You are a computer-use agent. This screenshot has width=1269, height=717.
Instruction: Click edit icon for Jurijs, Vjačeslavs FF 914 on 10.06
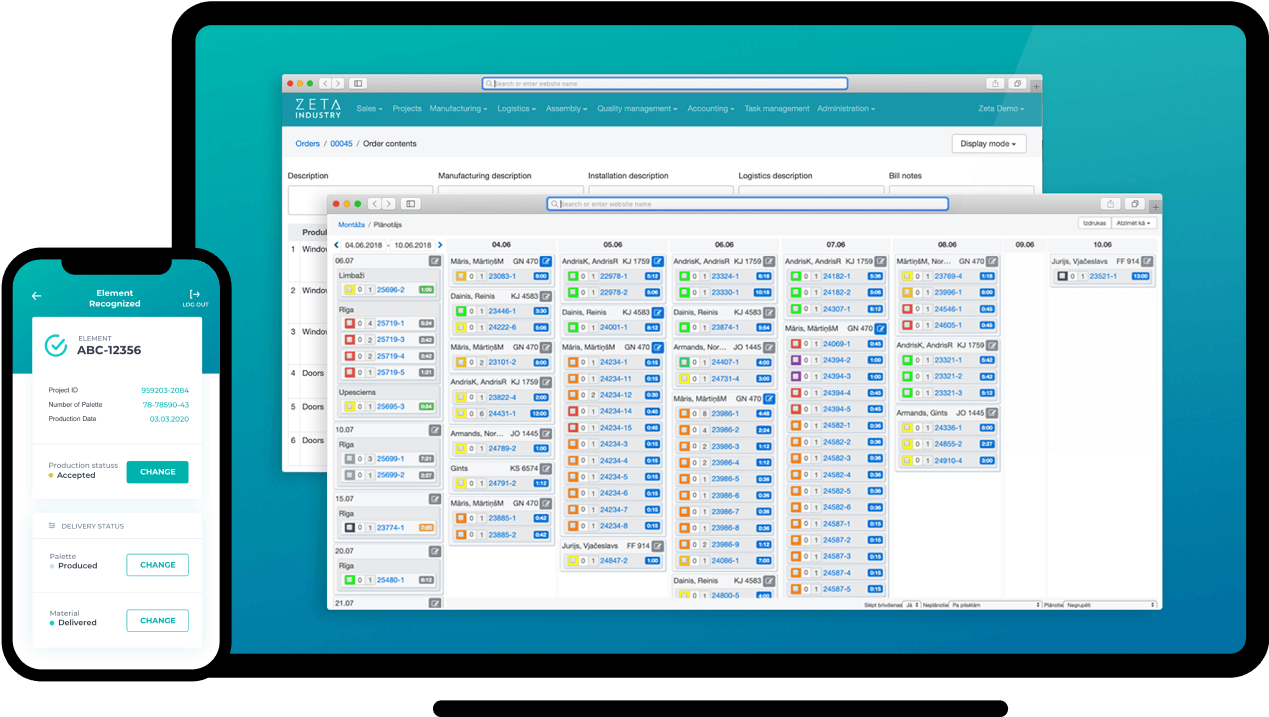tap(1146, 261)
